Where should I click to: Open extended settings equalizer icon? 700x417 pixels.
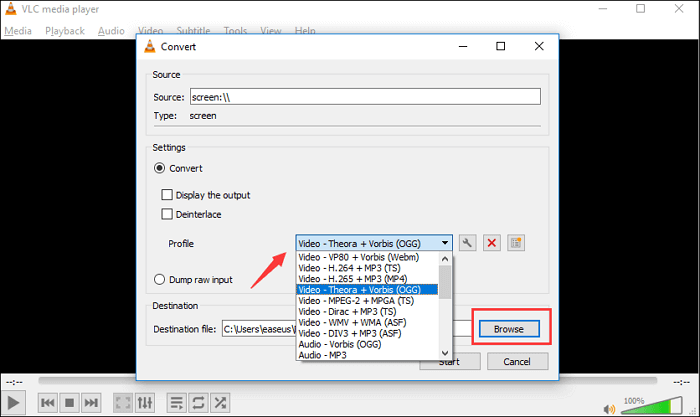pos(146,402)
